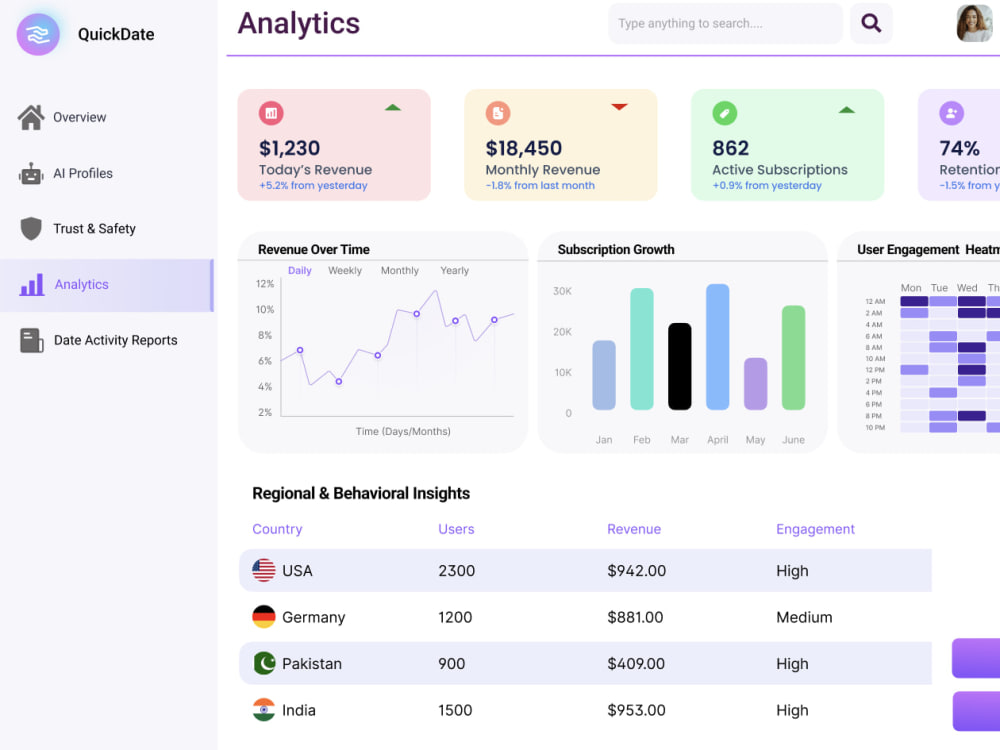Click the May bar in Subscription Growth

pos(756,384)
